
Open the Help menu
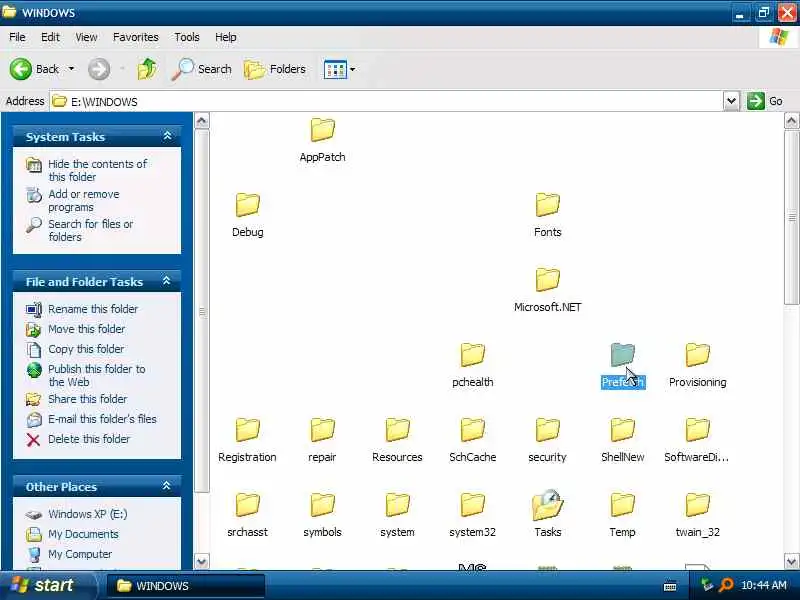(226, 37)
